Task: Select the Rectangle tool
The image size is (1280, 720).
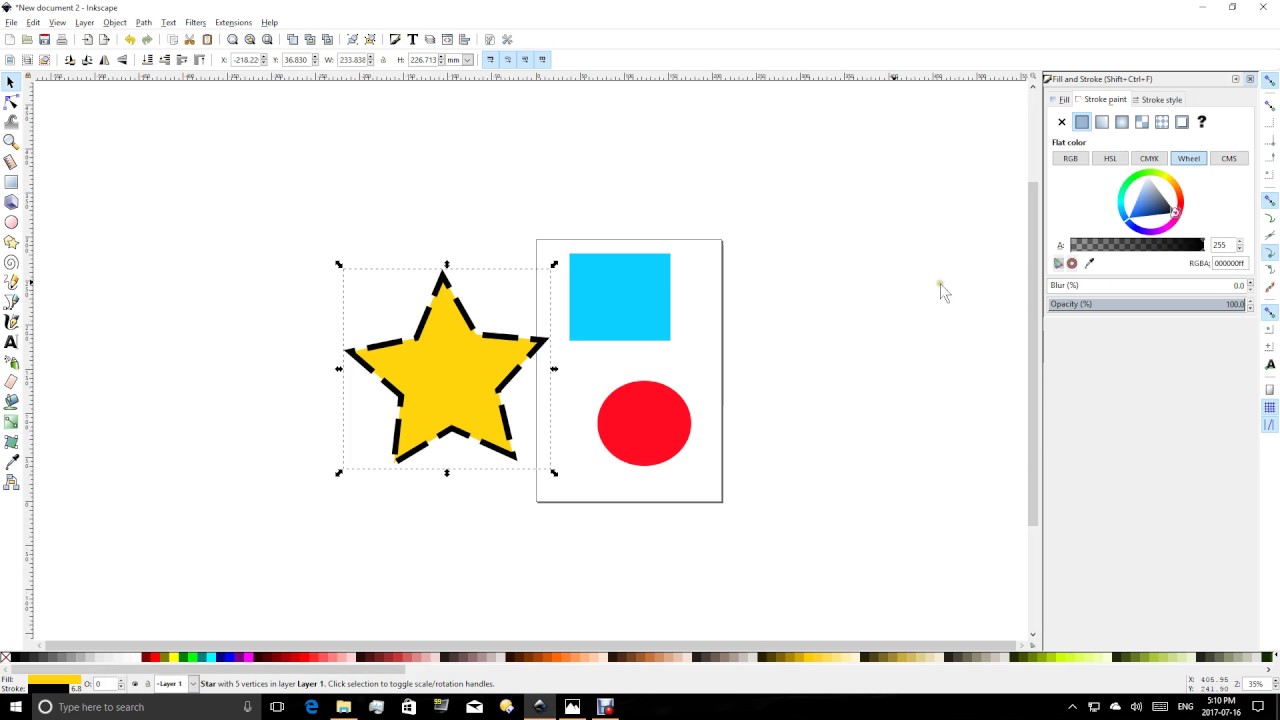Action: click(11, 182)
